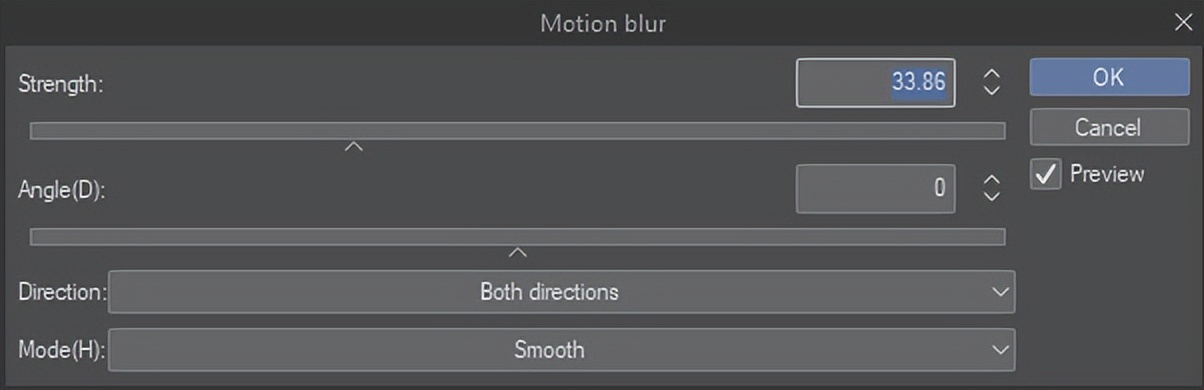Click the Angle slider track bar

click(x=518, y=236)
